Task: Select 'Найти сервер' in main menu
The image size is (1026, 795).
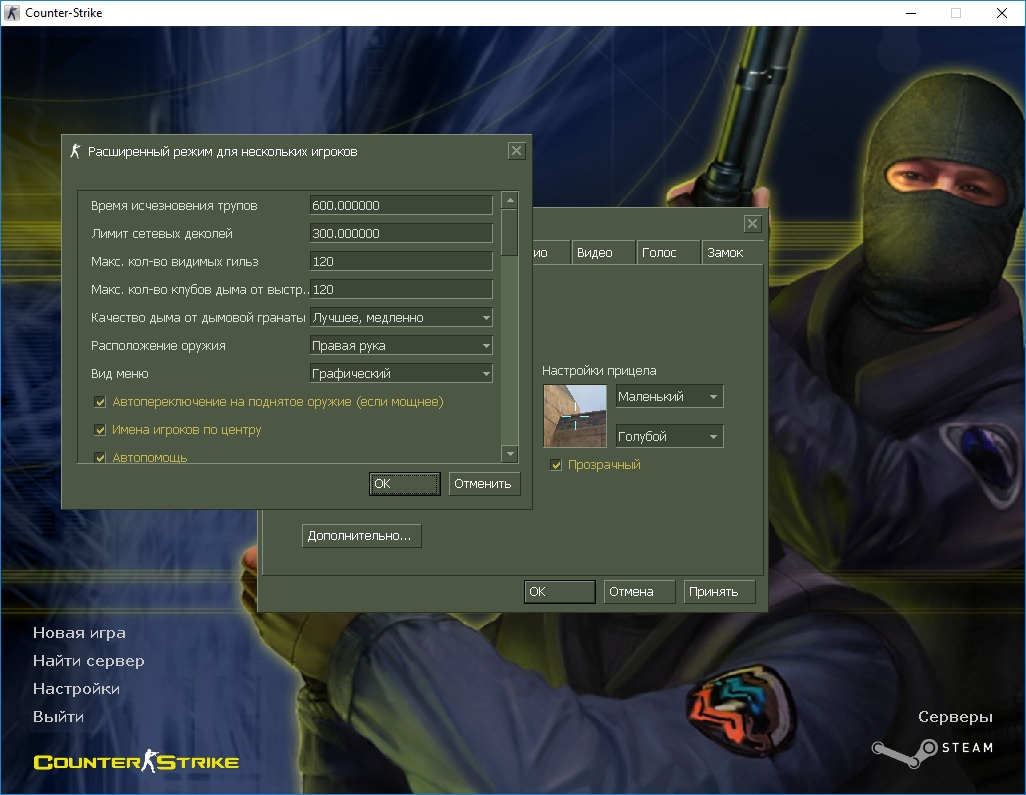Action: 88,661
